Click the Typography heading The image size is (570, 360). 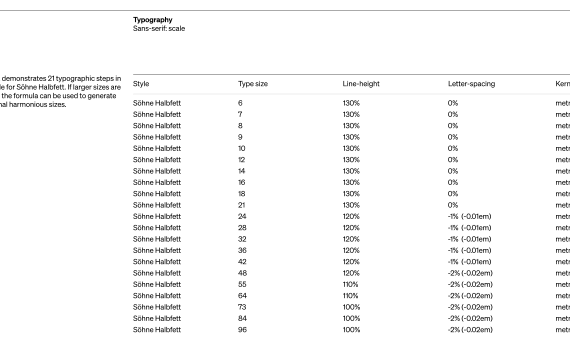coord(153,20)
